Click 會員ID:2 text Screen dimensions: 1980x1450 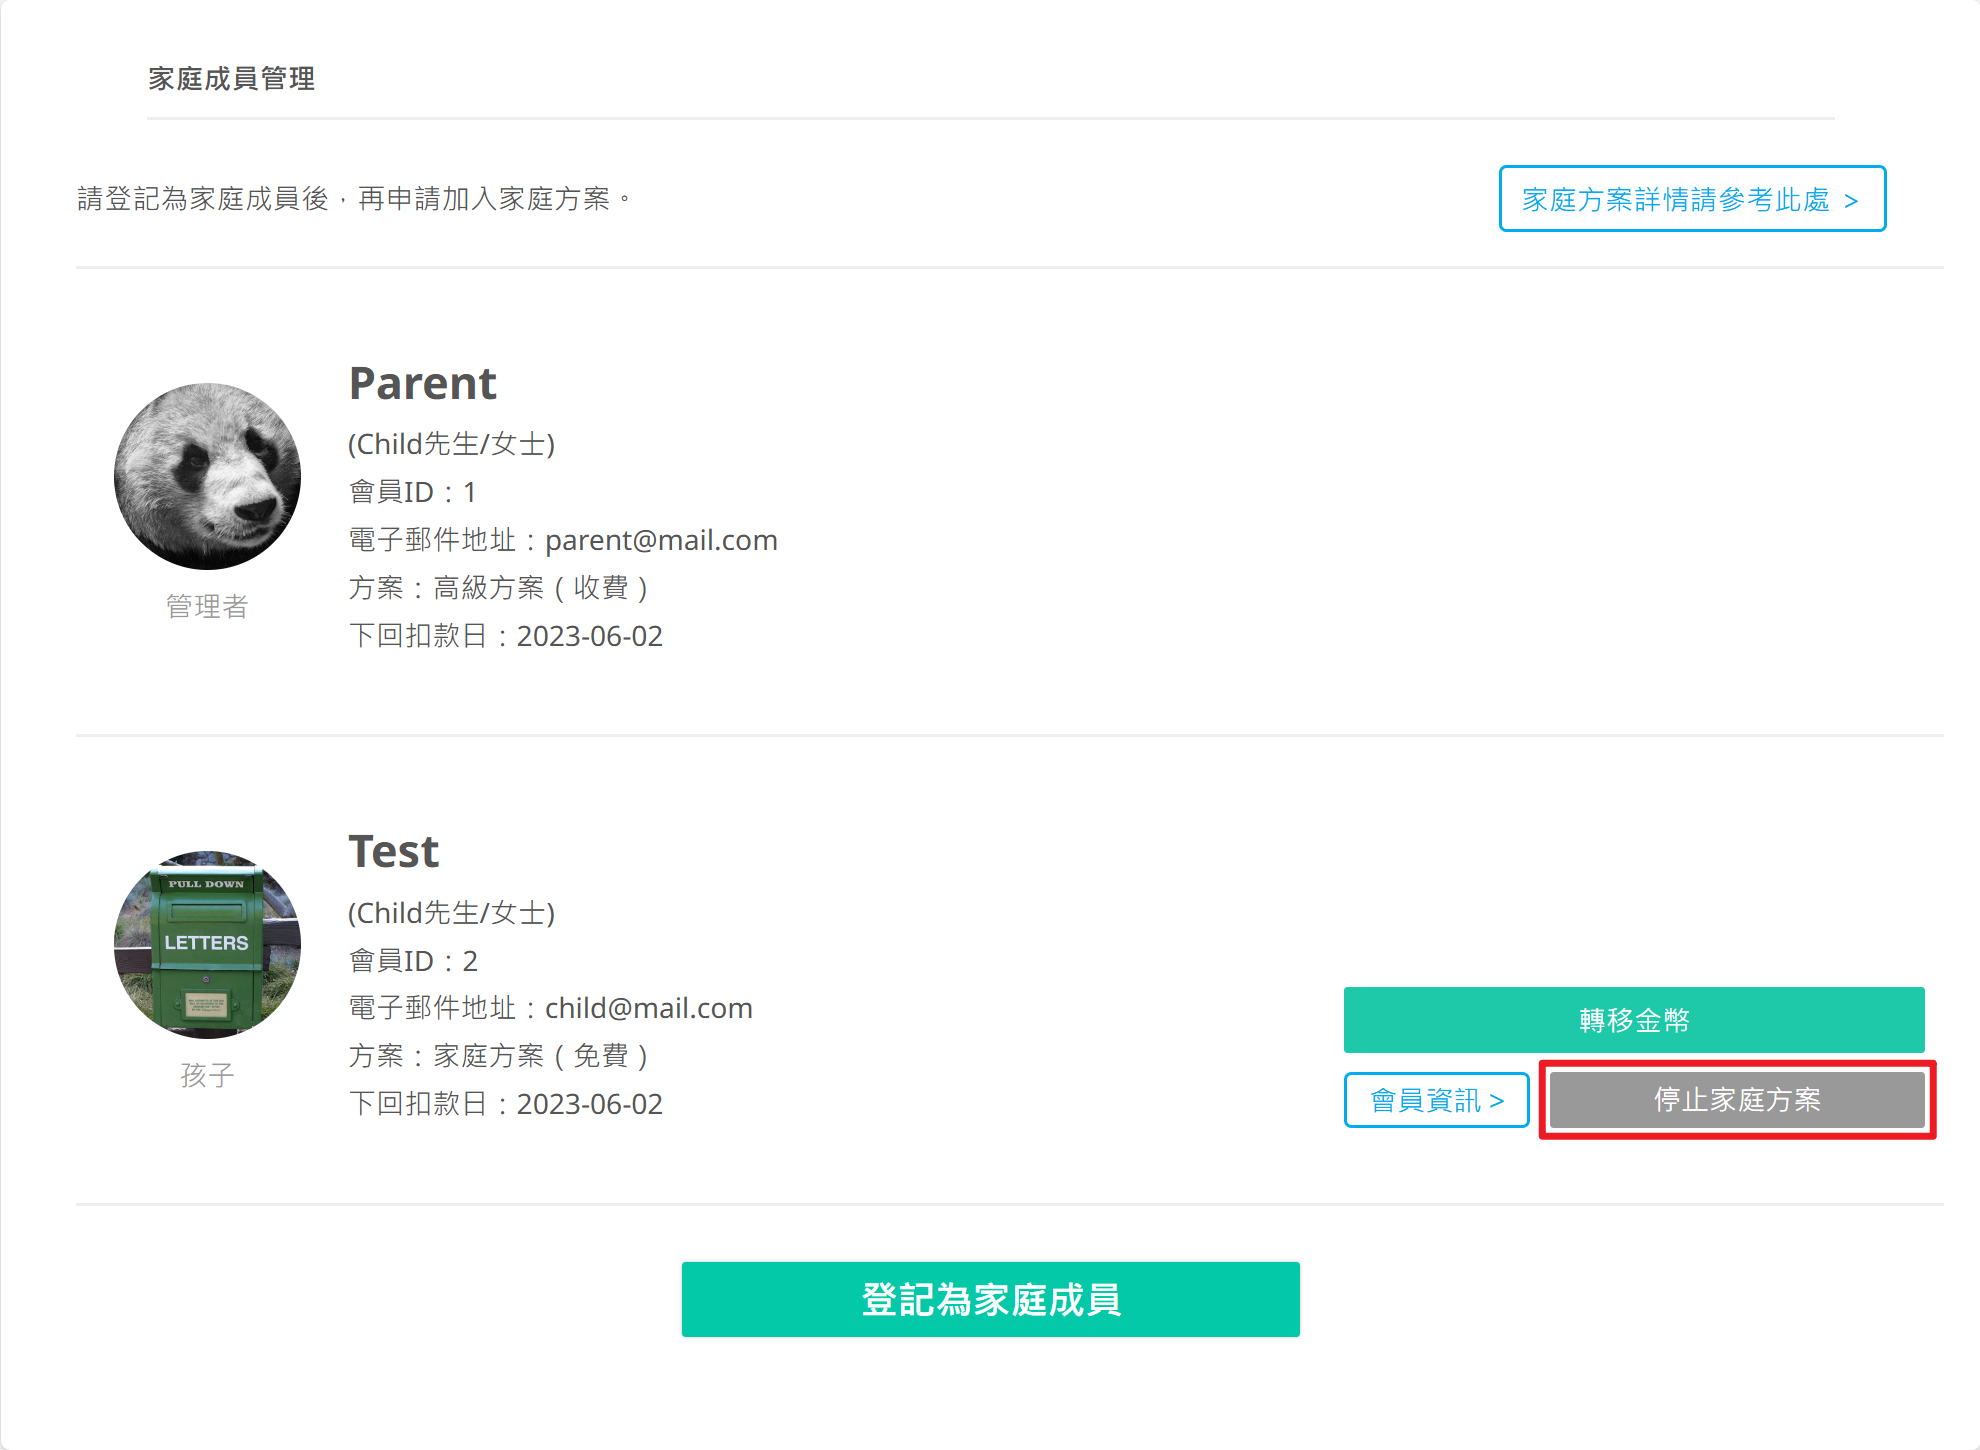point(413,961)
